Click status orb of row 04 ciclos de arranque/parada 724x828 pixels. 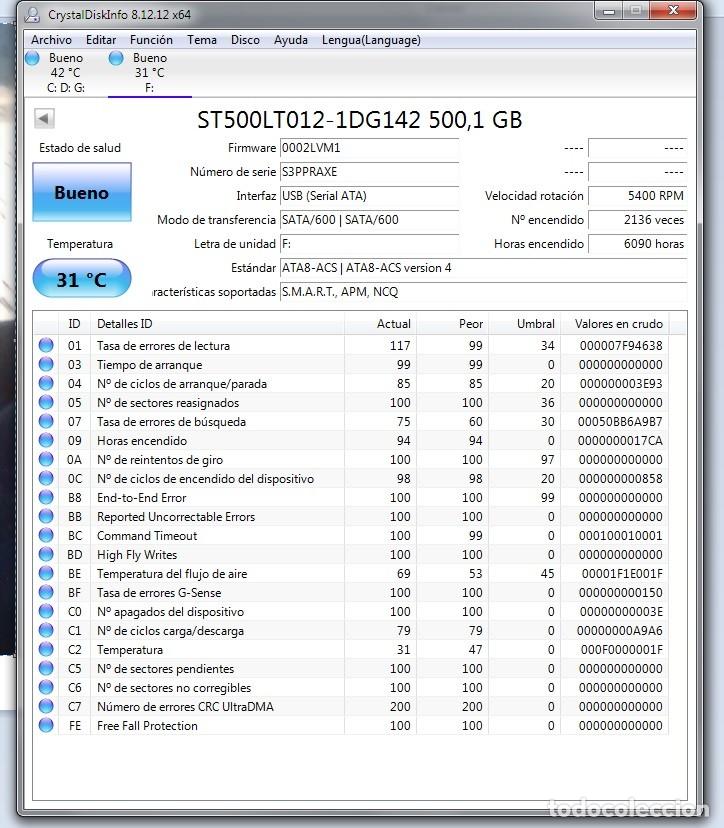(46, 383)
